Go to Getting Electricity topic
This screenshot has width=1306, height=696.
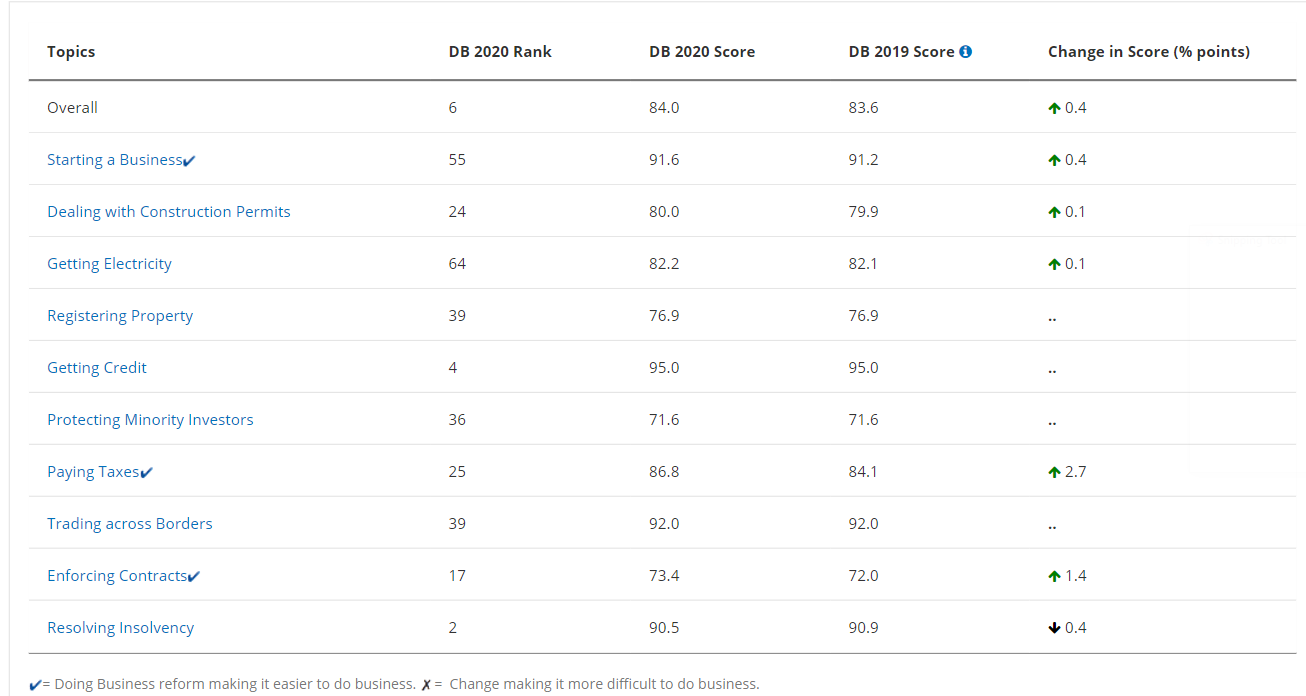coord(109,264)
